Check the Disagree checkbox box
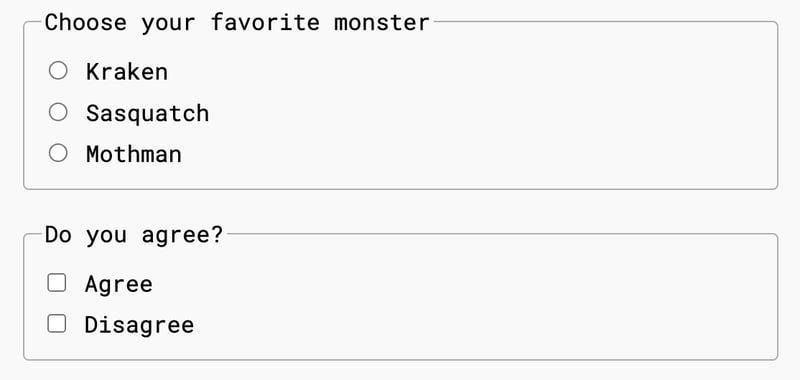 click(57, 323)
